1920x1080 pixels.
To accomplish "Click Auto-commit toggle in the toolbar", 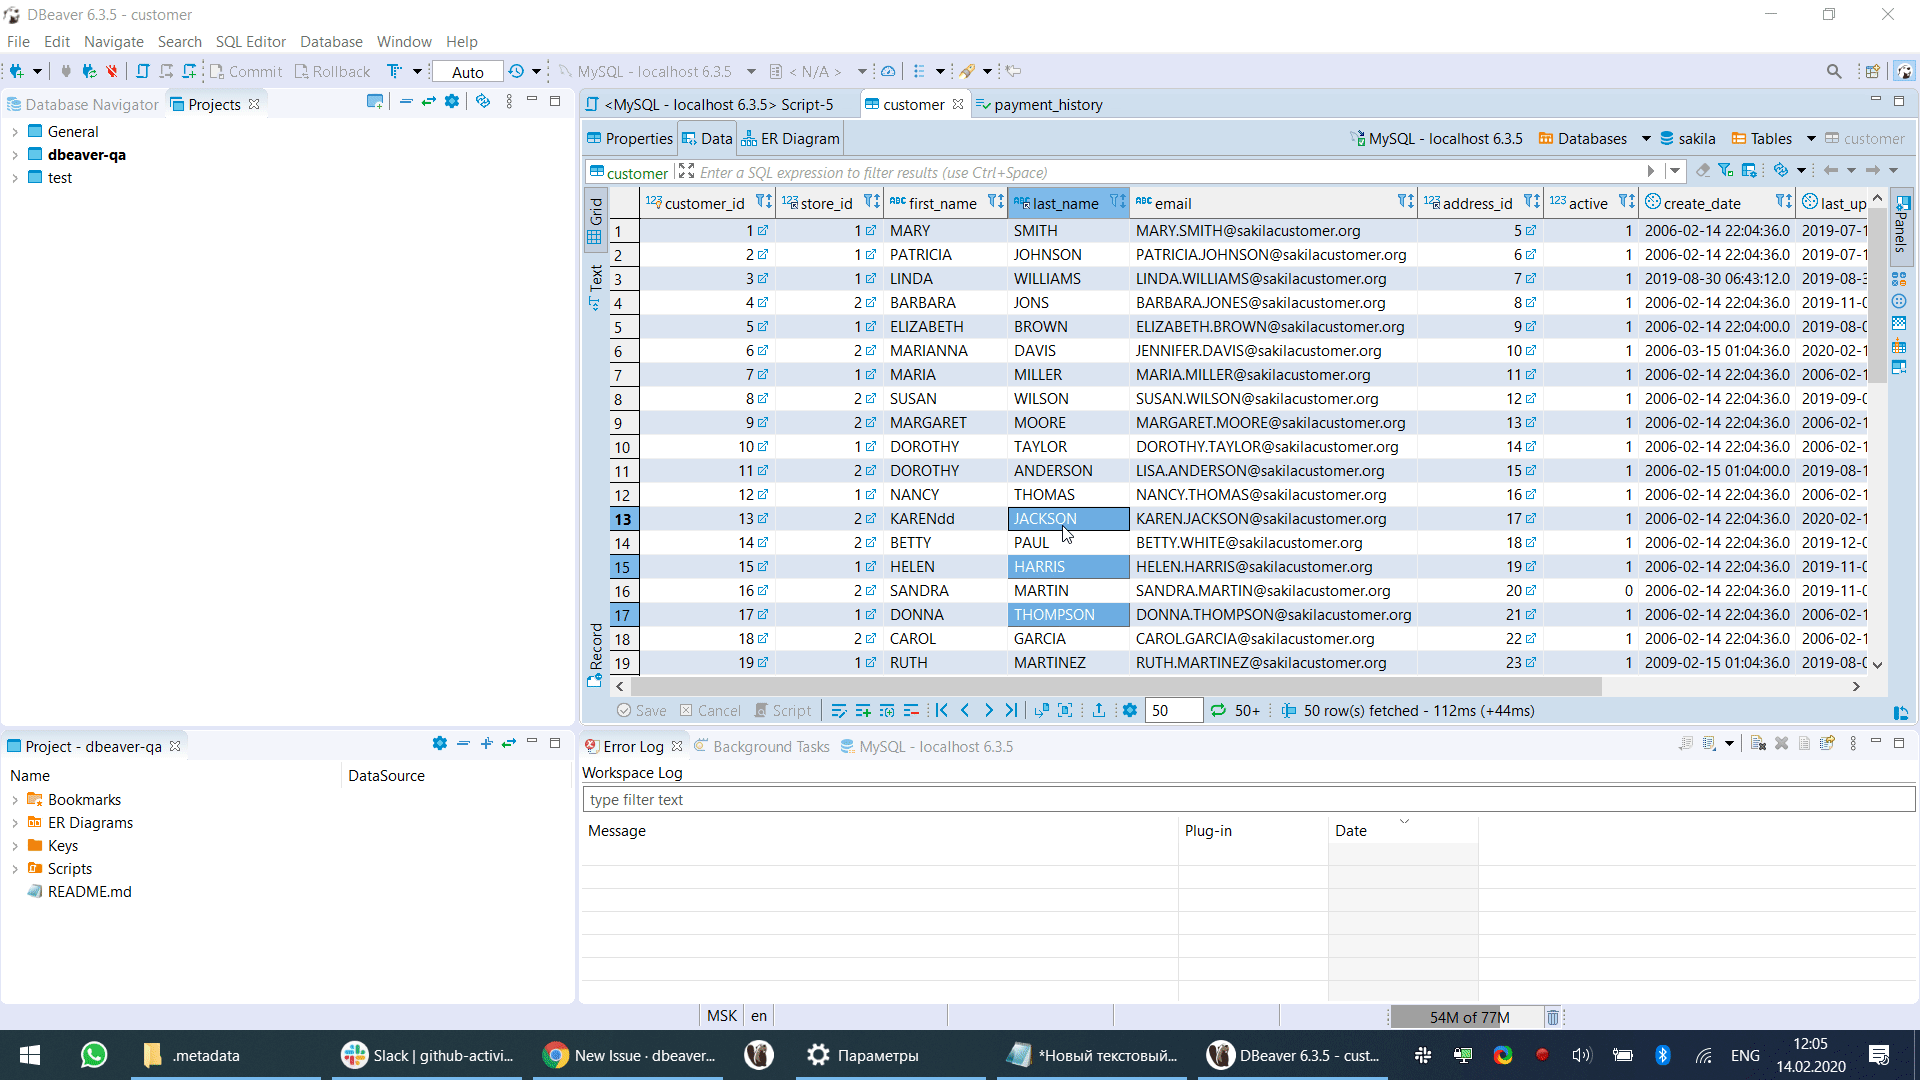I will click(x=467, y=71).
